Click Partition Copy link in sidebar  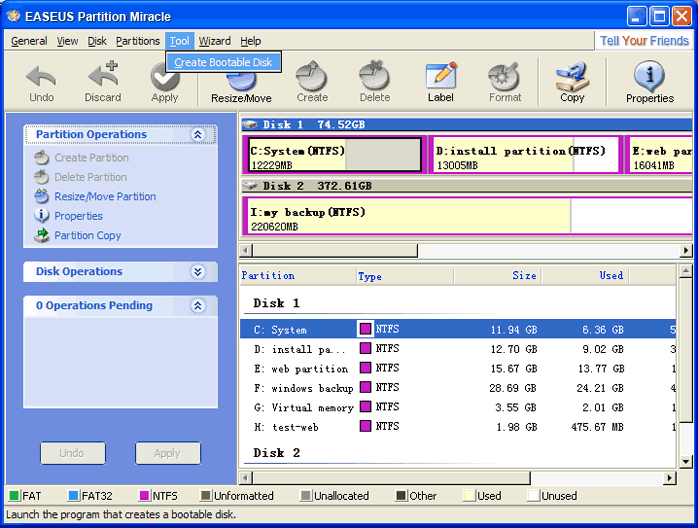(88, 235)
